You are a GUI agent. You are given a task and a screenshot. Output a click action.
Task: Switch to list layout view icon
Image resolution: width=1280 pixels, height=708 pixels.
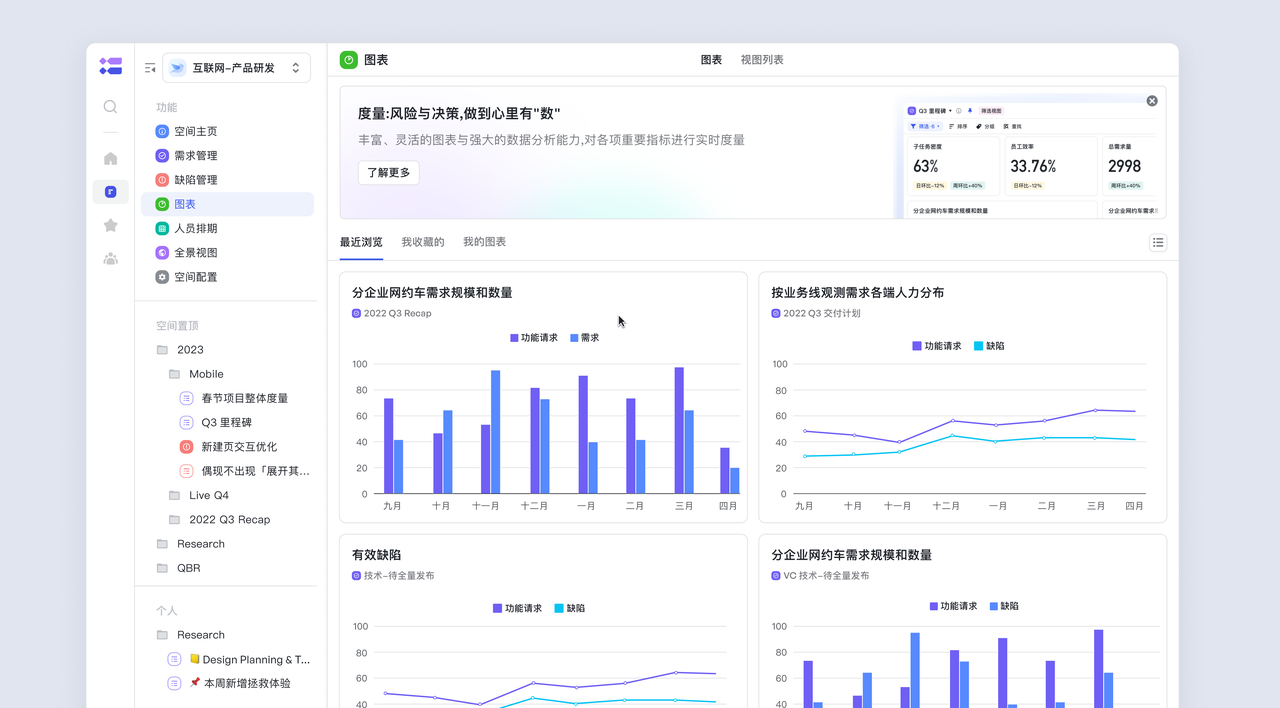coord(1158,242)
